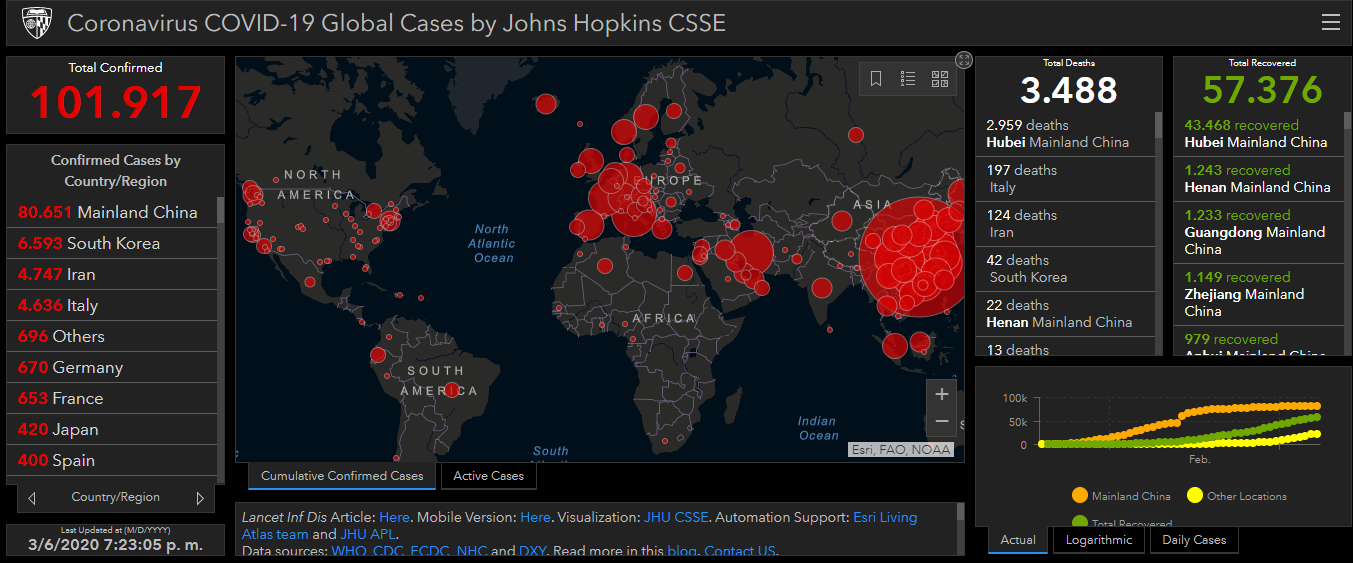
Task: Open the JHU CSSE visualization link
Action: coord(676,517)
